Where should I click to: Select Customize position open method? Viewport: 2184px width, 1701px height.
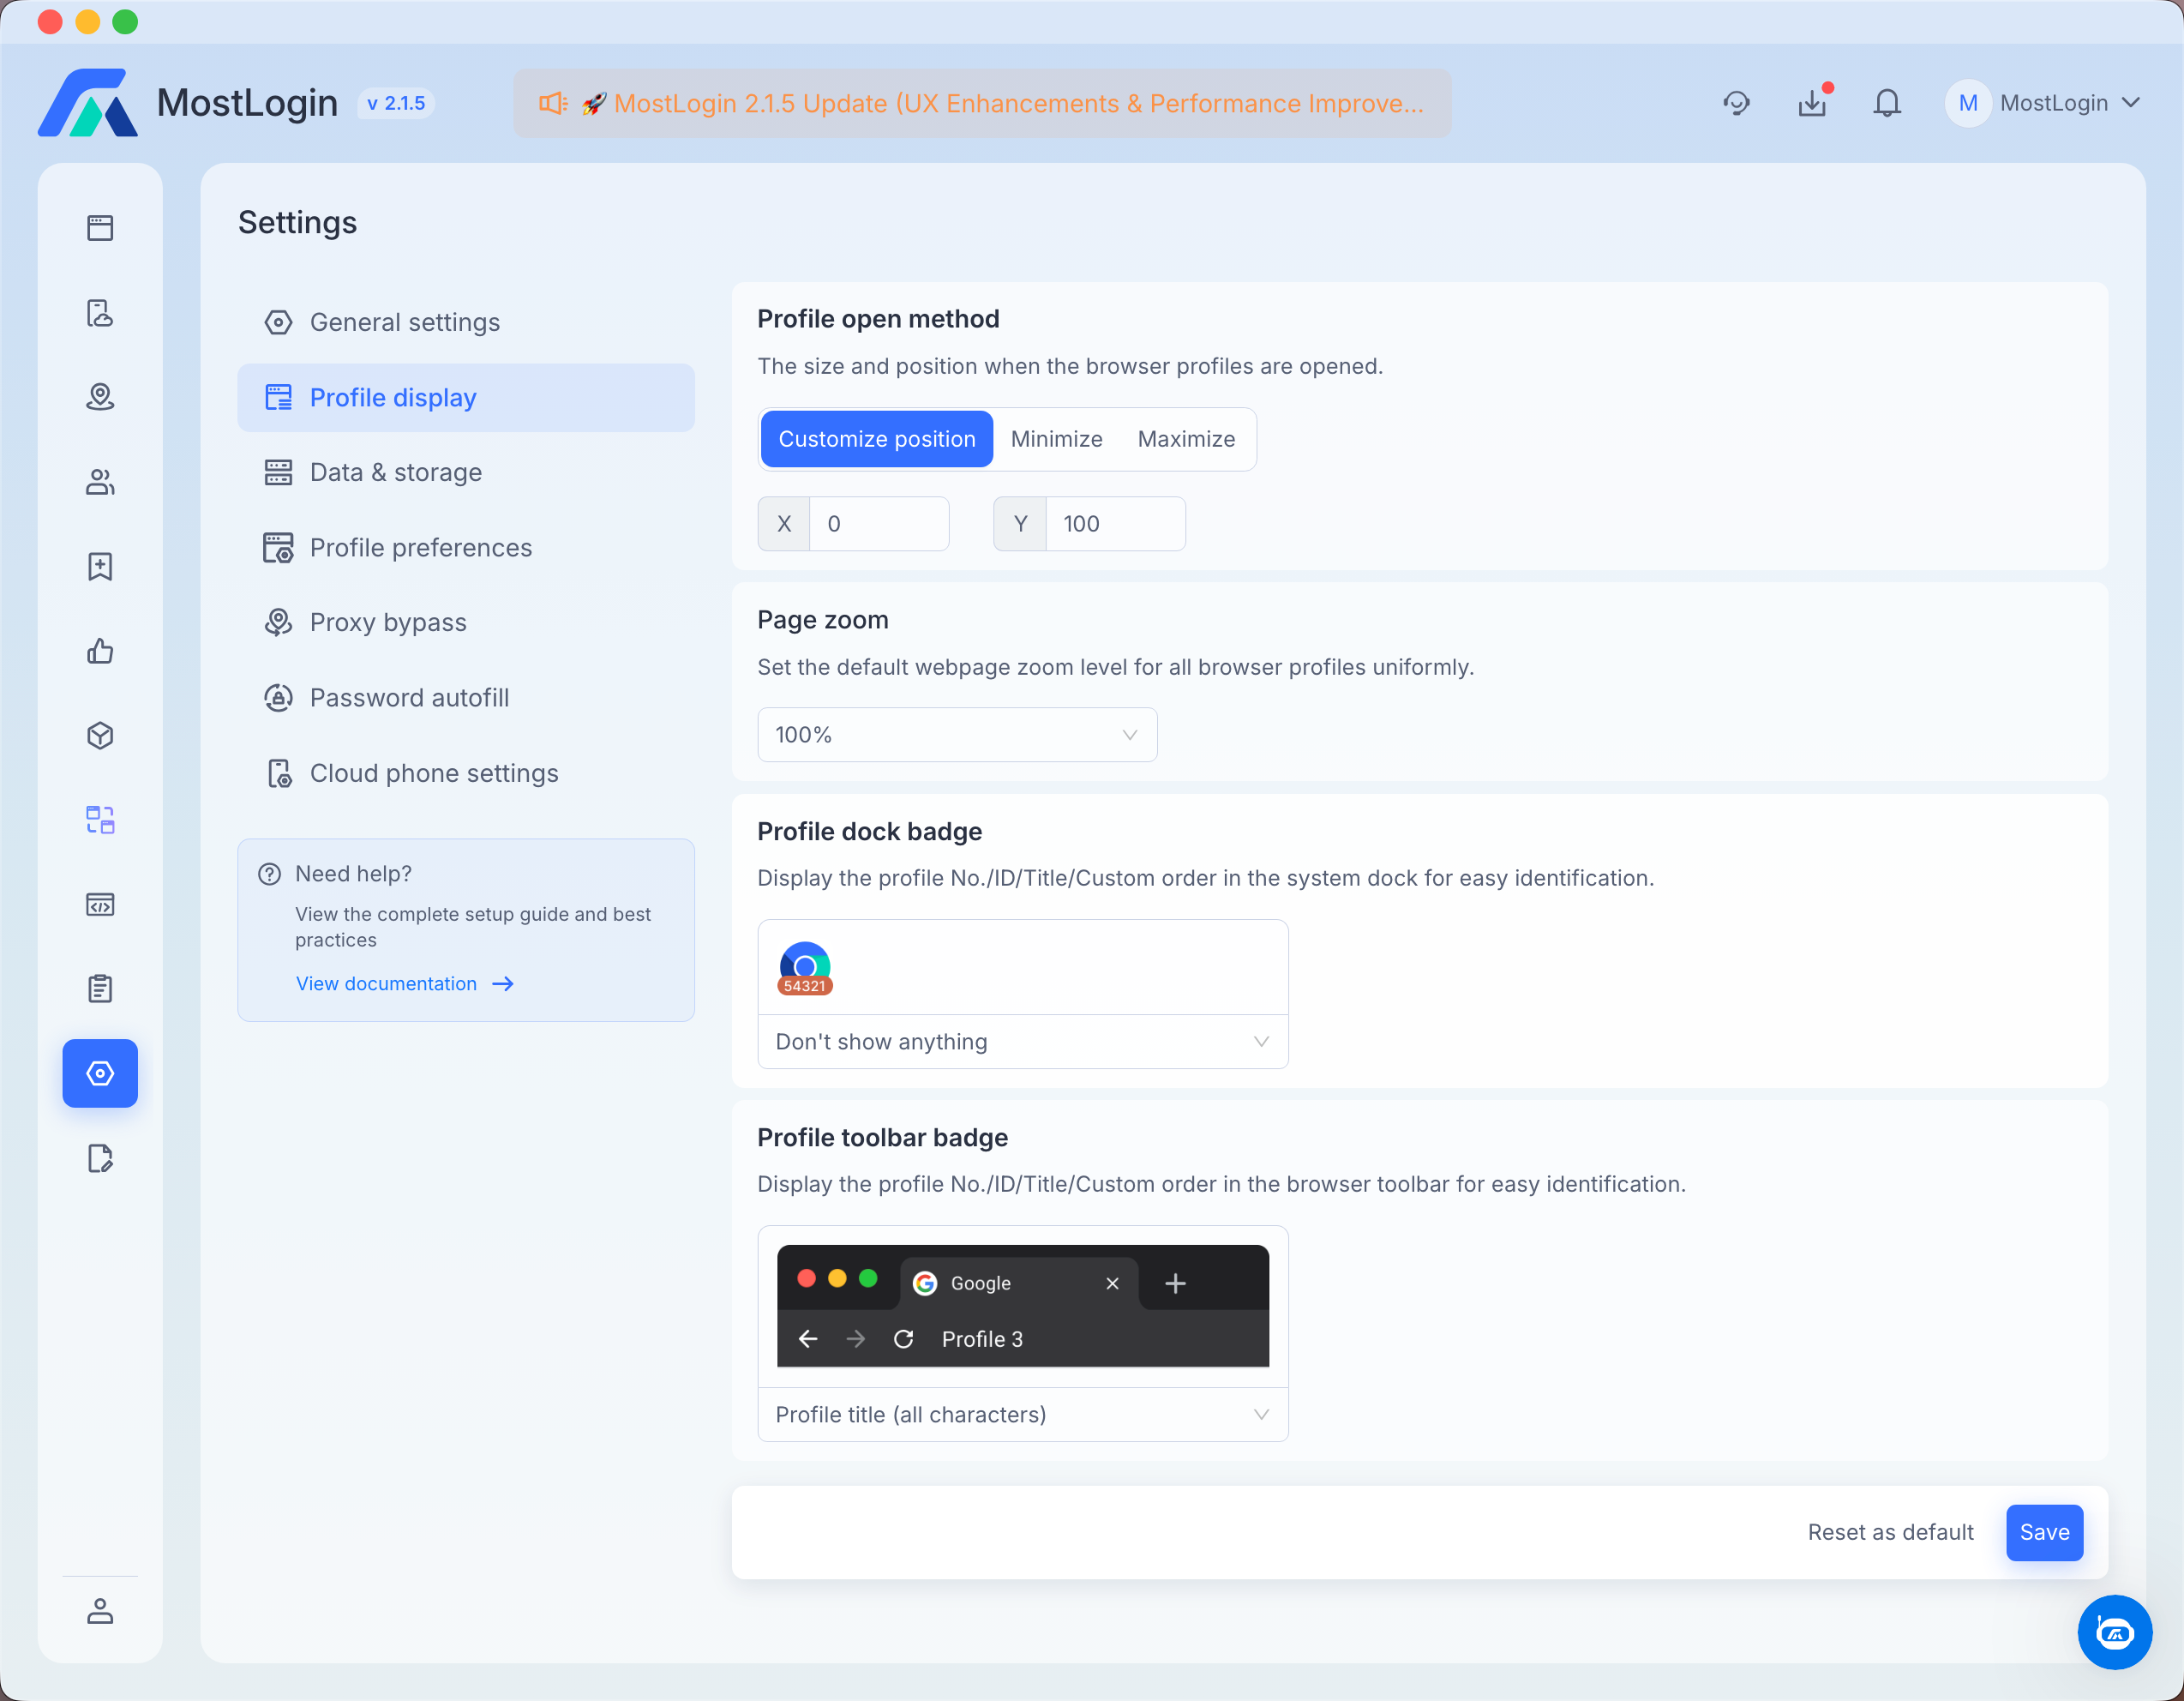[877, 439]
